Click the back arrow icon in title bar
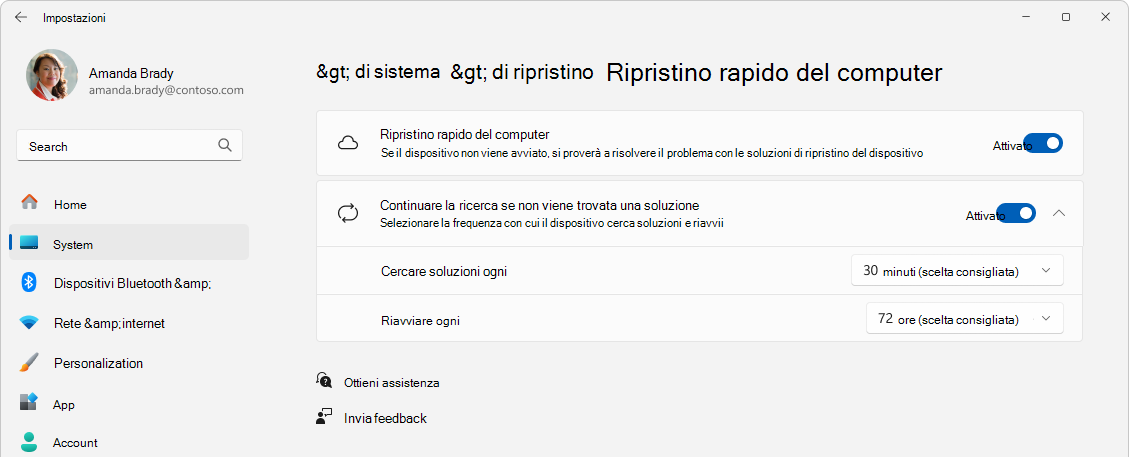This screenshot has height=457, width=1129. pyautogui.click(x=20, y=17)
